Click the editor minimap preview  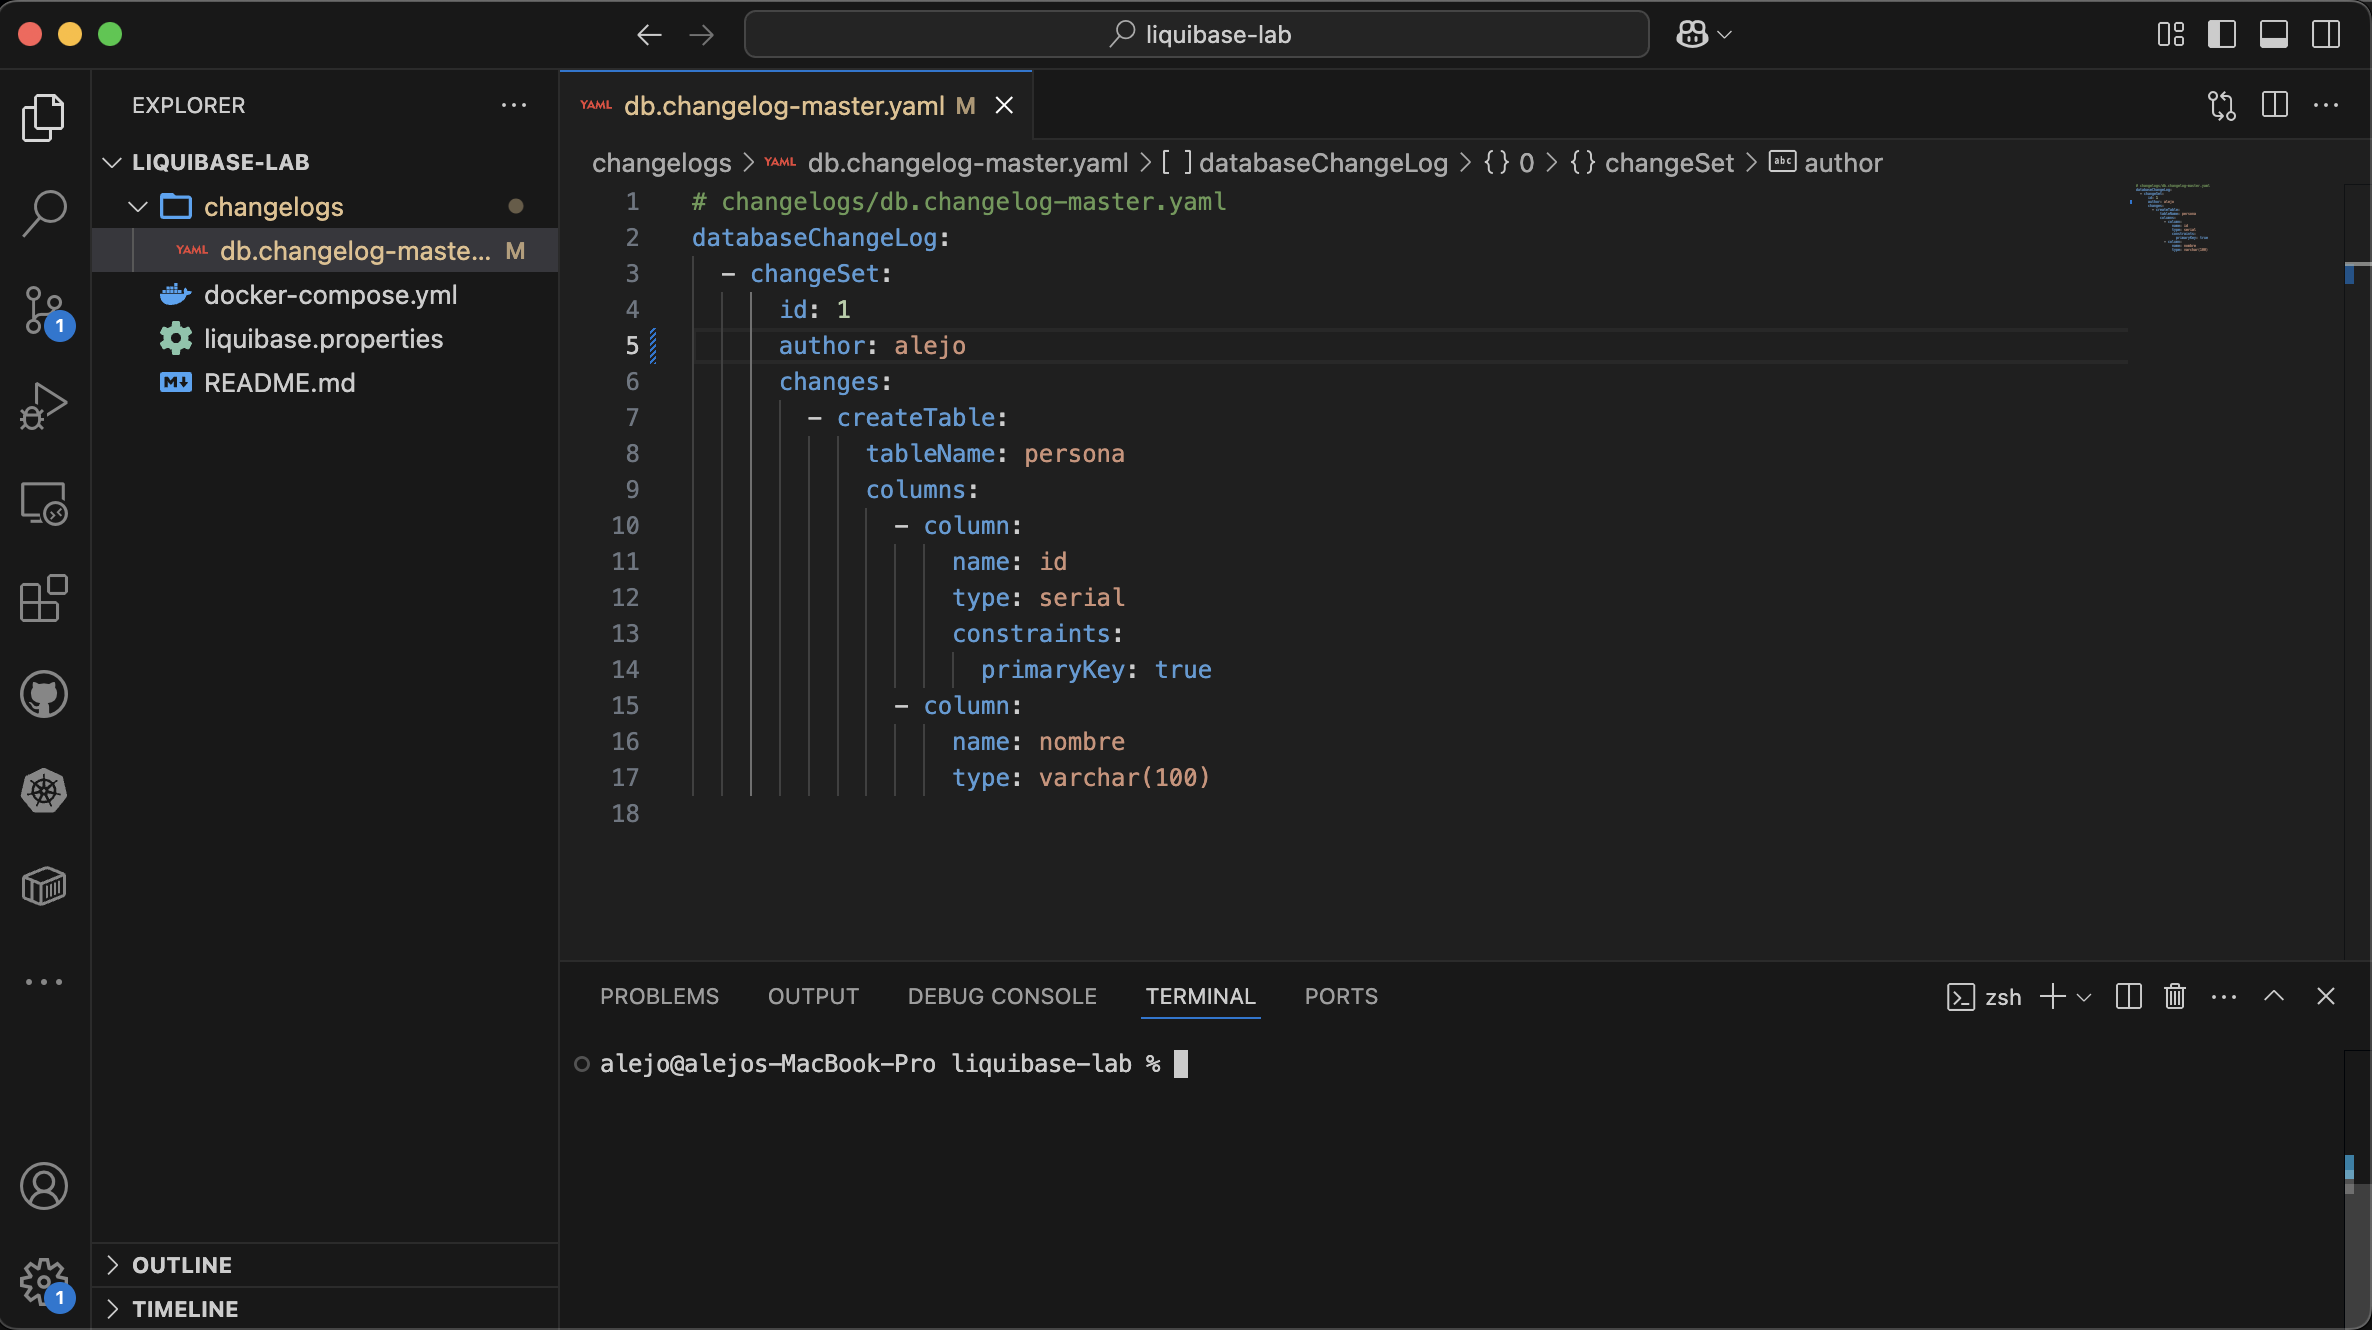pos(2172,218)
